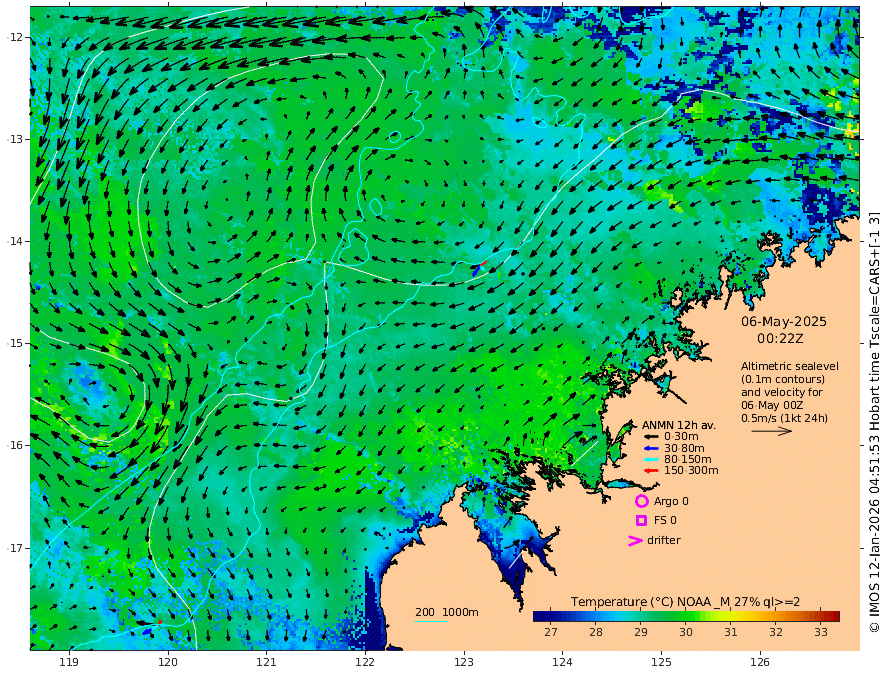Click the colorbar tick label 28
The height and width of the screenshot is (680, 880).
[x=595, y=632]
